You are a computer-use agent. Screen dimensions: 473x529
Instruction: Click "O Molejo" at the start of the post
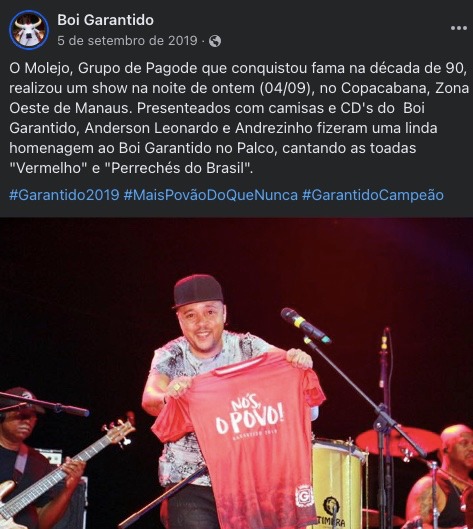coord(40,68)
